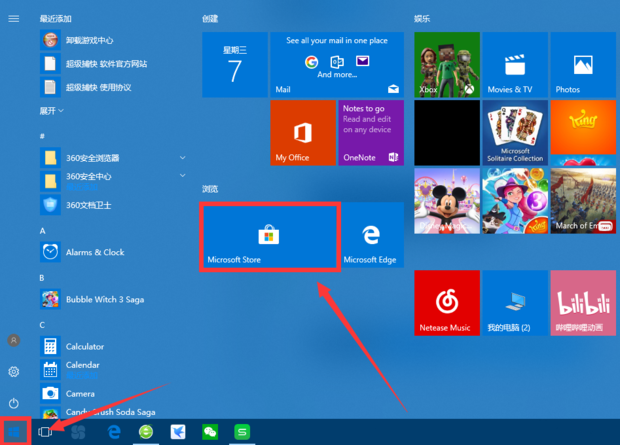The width and height of the screenshot is (620, 445).
Task: Click the A letter group header
Action: pos(42,231)
